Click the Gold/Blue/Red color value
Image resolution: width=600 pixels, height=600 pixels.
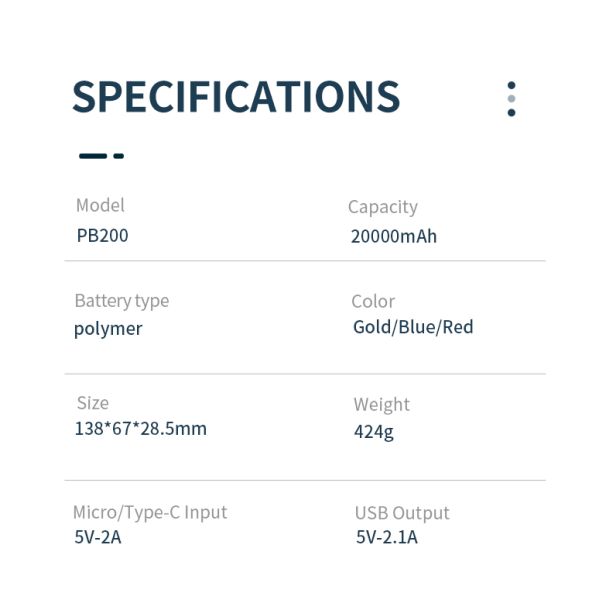click(413, 327)
